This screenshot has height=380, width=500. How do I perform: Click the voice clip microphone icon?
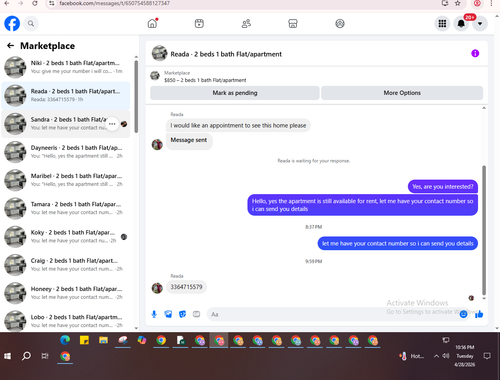pyautogui.click(x=154, y=314)
